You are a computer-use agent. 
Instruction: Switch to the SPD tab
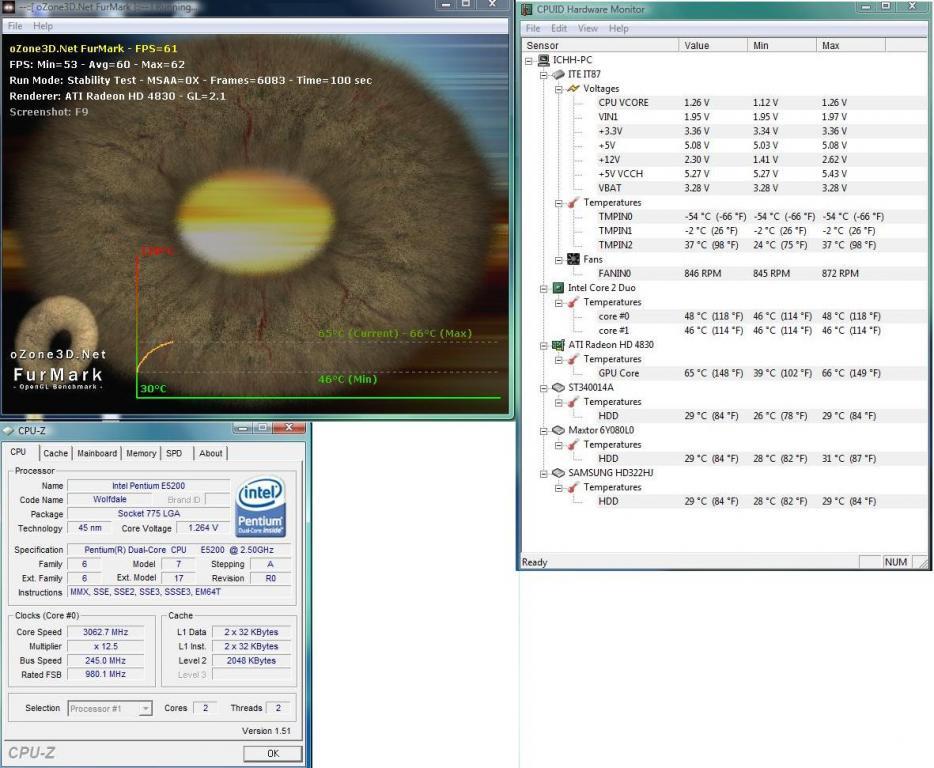(174, 453)
